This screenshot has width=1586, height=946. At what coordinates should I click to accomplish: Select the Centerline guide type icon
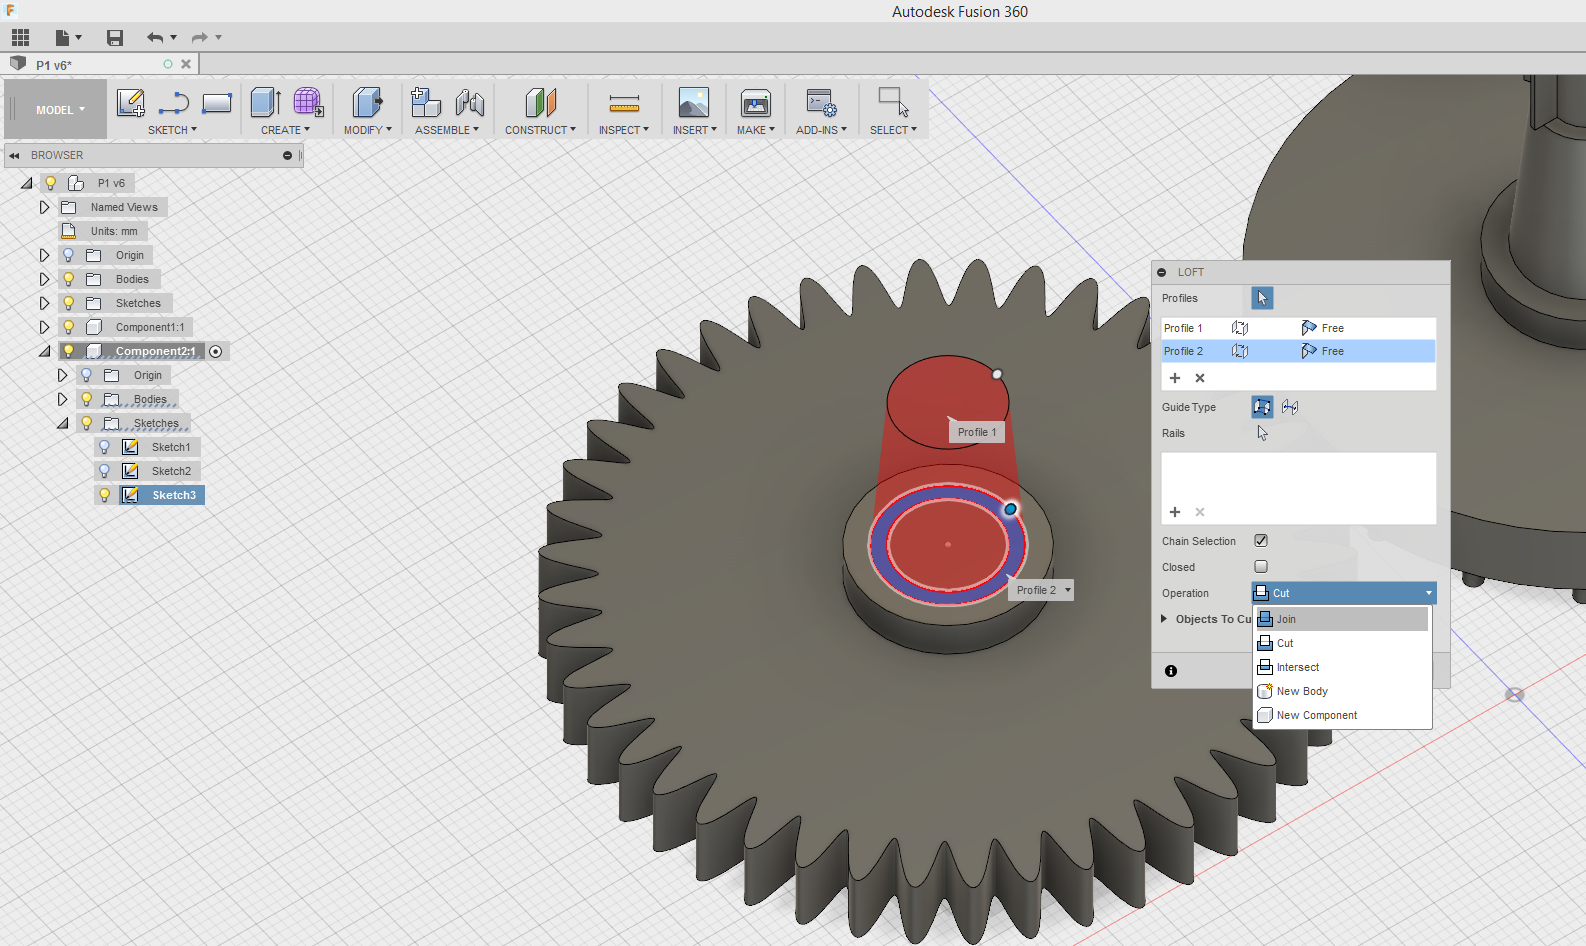point(1290,407)
